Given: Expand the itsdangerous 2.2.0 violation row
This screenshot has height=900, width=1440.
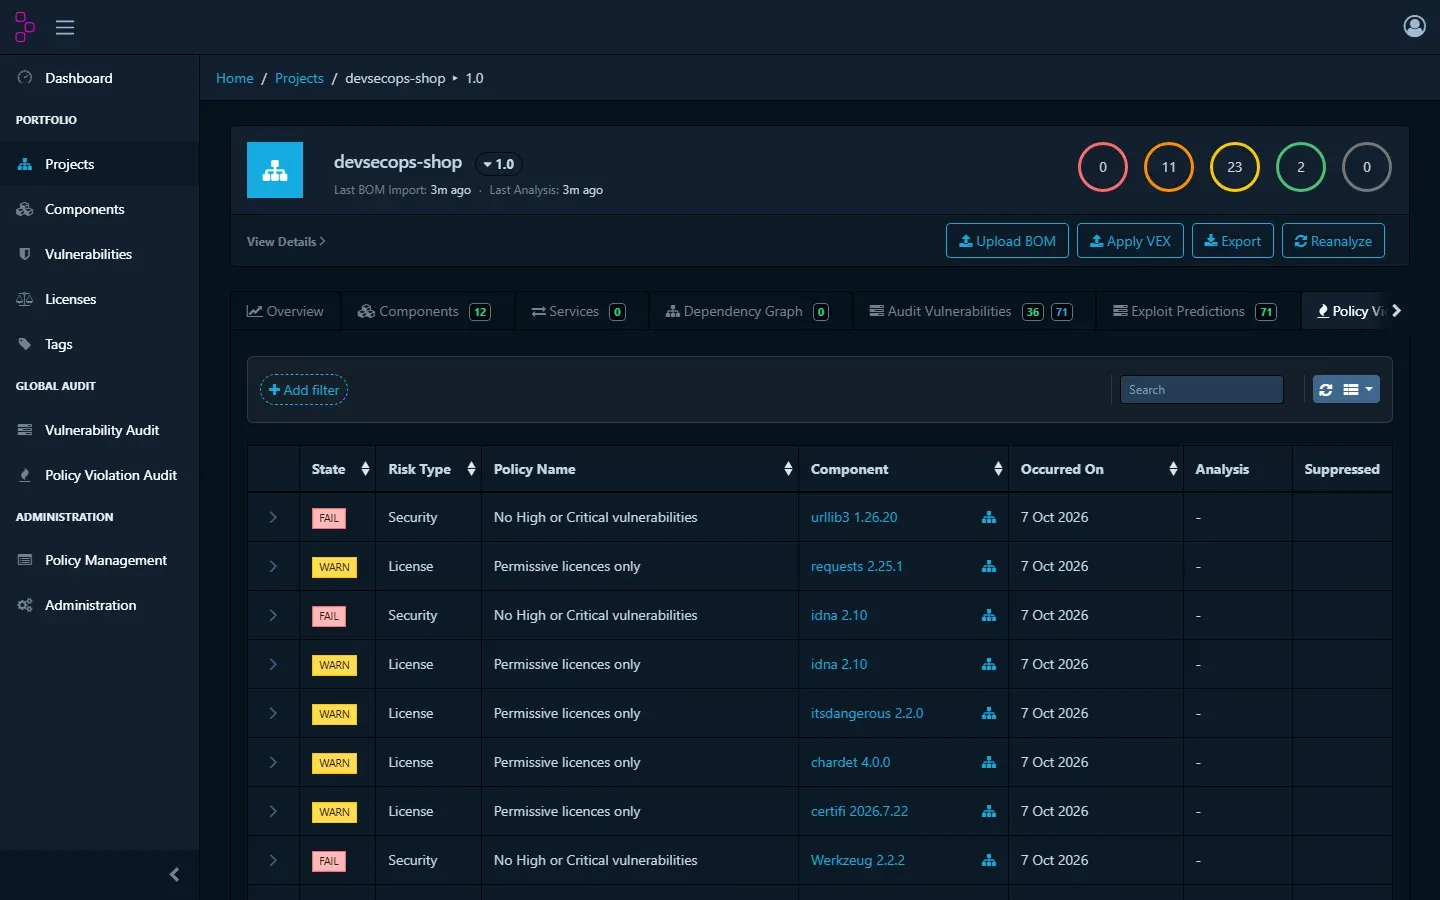Looking at the screenshot, I should (x=273, y=714).
